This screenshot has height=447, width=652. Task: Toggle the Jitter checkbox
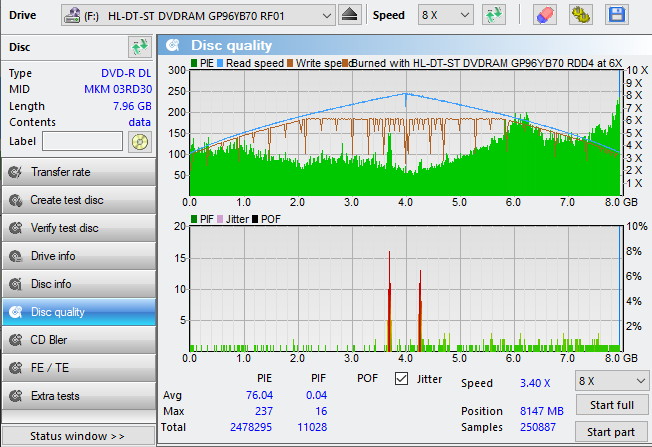point(402,379)
